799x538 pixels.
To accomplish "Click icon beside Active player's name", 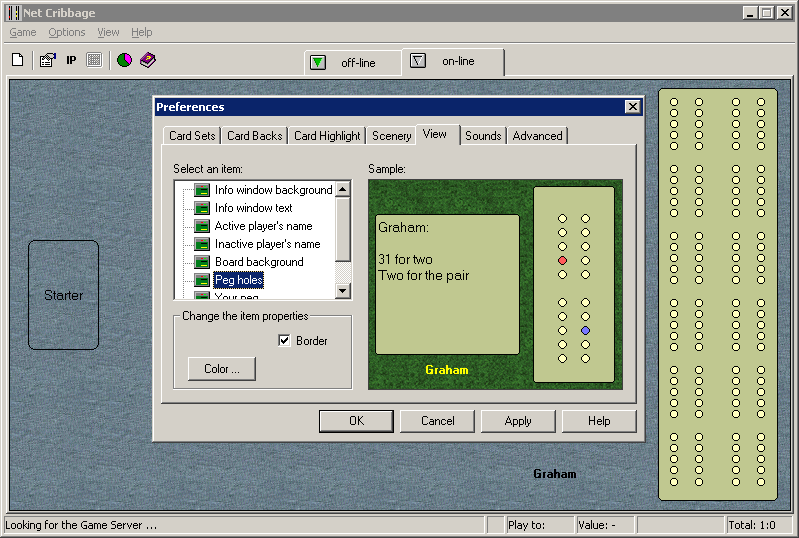I will (202, 226).
